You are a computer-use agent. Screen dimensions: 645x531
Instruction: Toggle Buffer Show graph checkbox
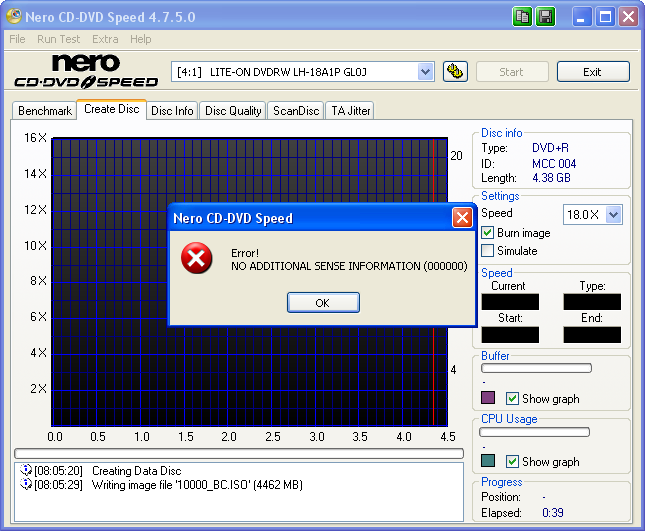click(512, 398)
